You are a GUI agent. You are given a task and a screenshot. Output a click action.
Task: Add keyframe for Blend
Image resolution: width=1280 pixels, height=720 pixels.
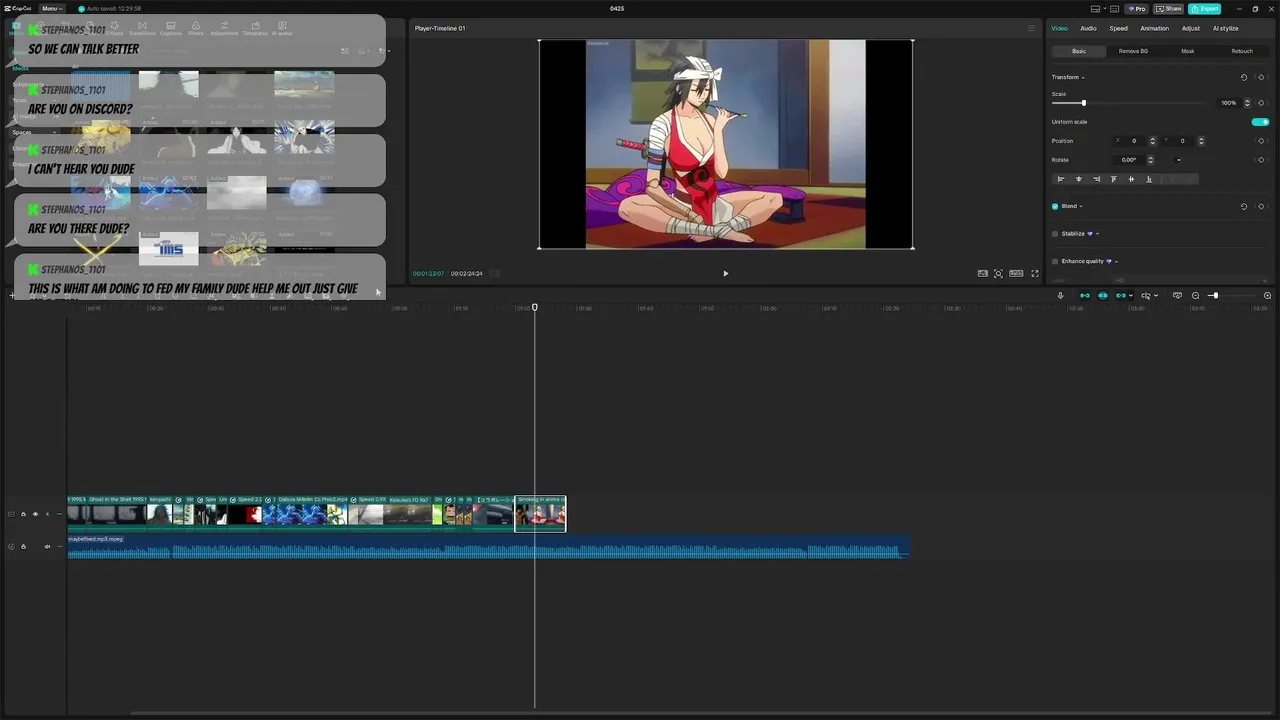(1261, 206)
